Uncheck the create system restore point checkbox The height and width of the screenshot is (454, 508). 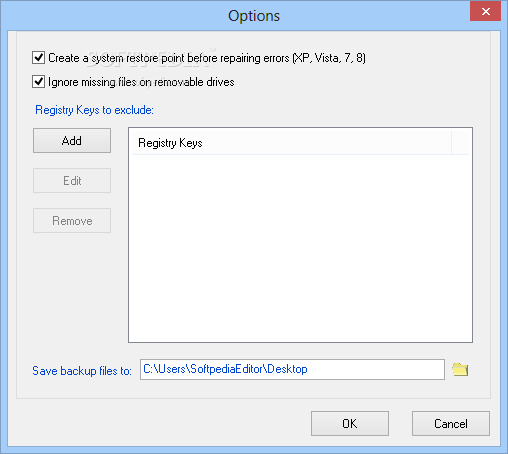[38, 57]
